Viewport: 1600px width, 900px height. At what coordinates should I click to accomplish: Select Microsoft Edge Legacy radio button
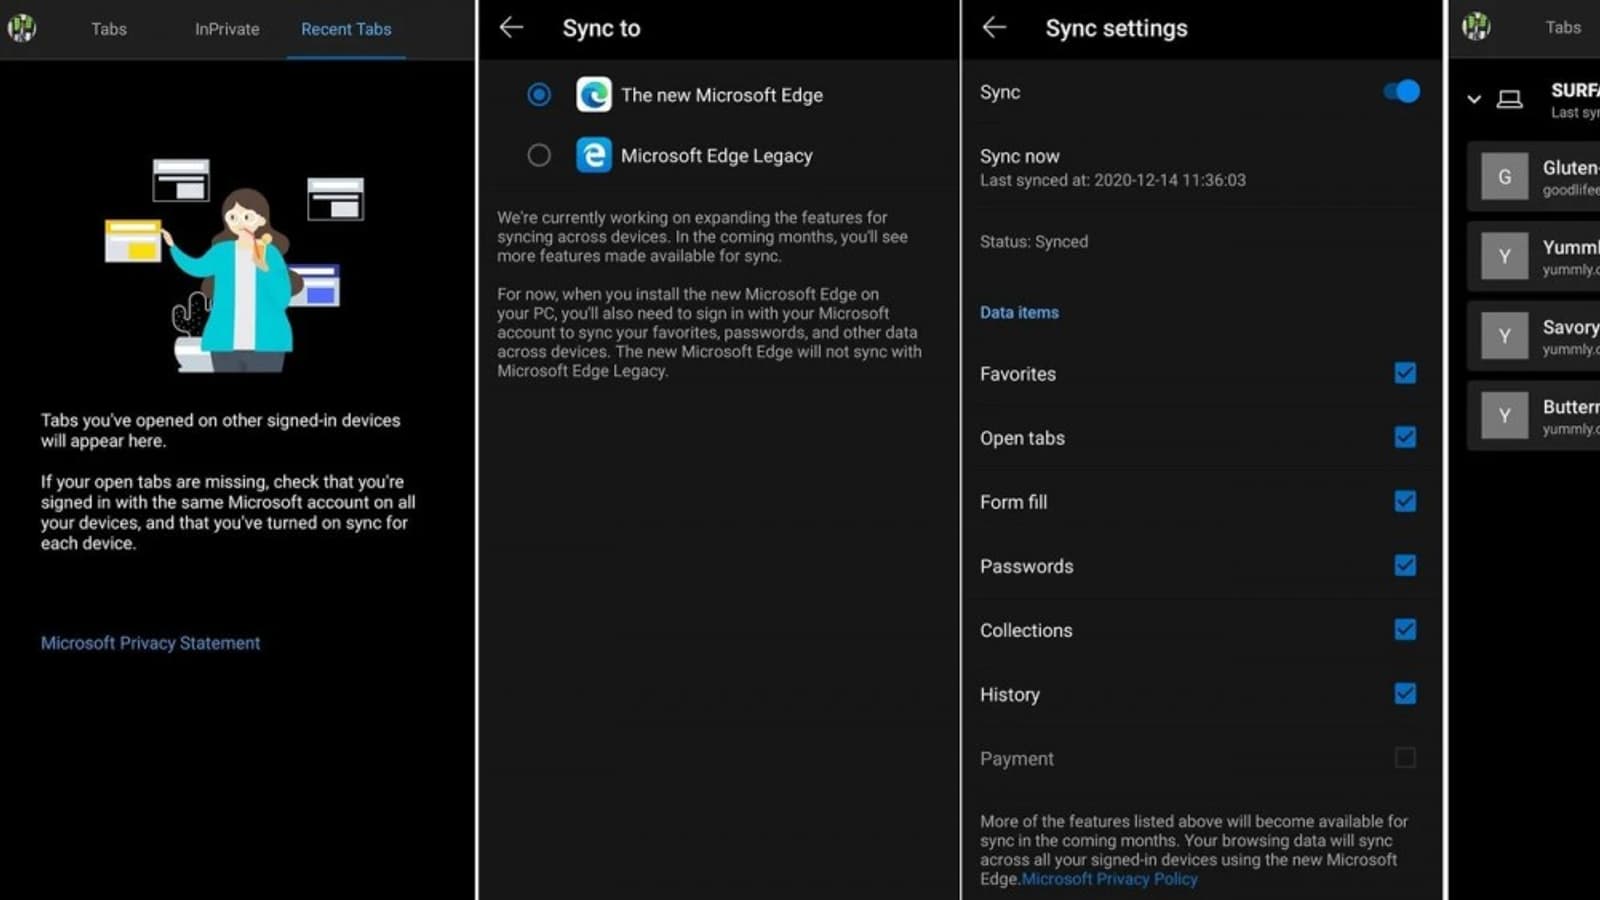pyautogui.click(x=539, y=155)
